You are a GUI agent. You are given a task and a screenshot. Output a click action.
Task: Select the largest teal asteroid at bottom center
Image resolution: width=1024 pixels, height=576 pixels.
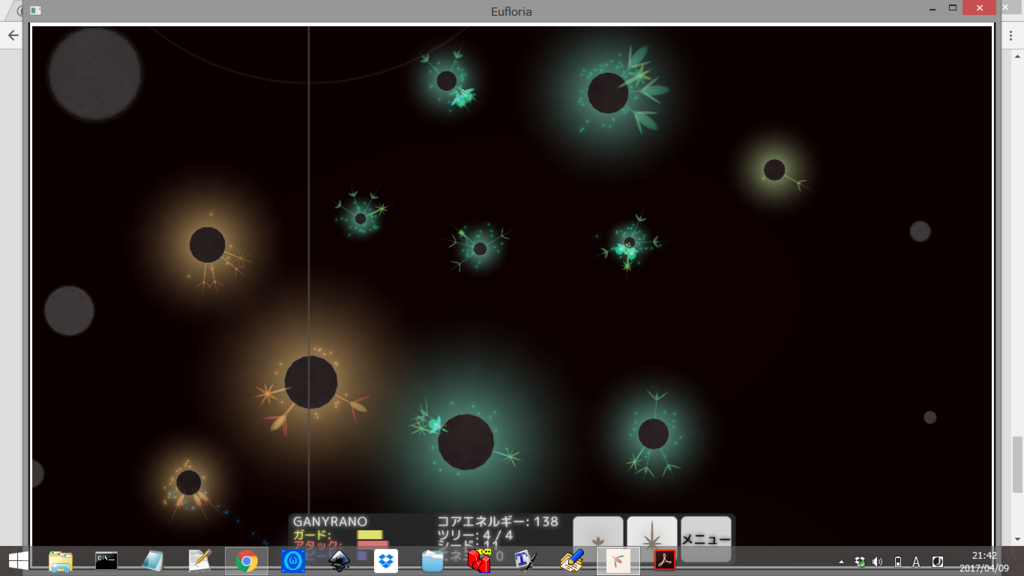coord(466,442)
